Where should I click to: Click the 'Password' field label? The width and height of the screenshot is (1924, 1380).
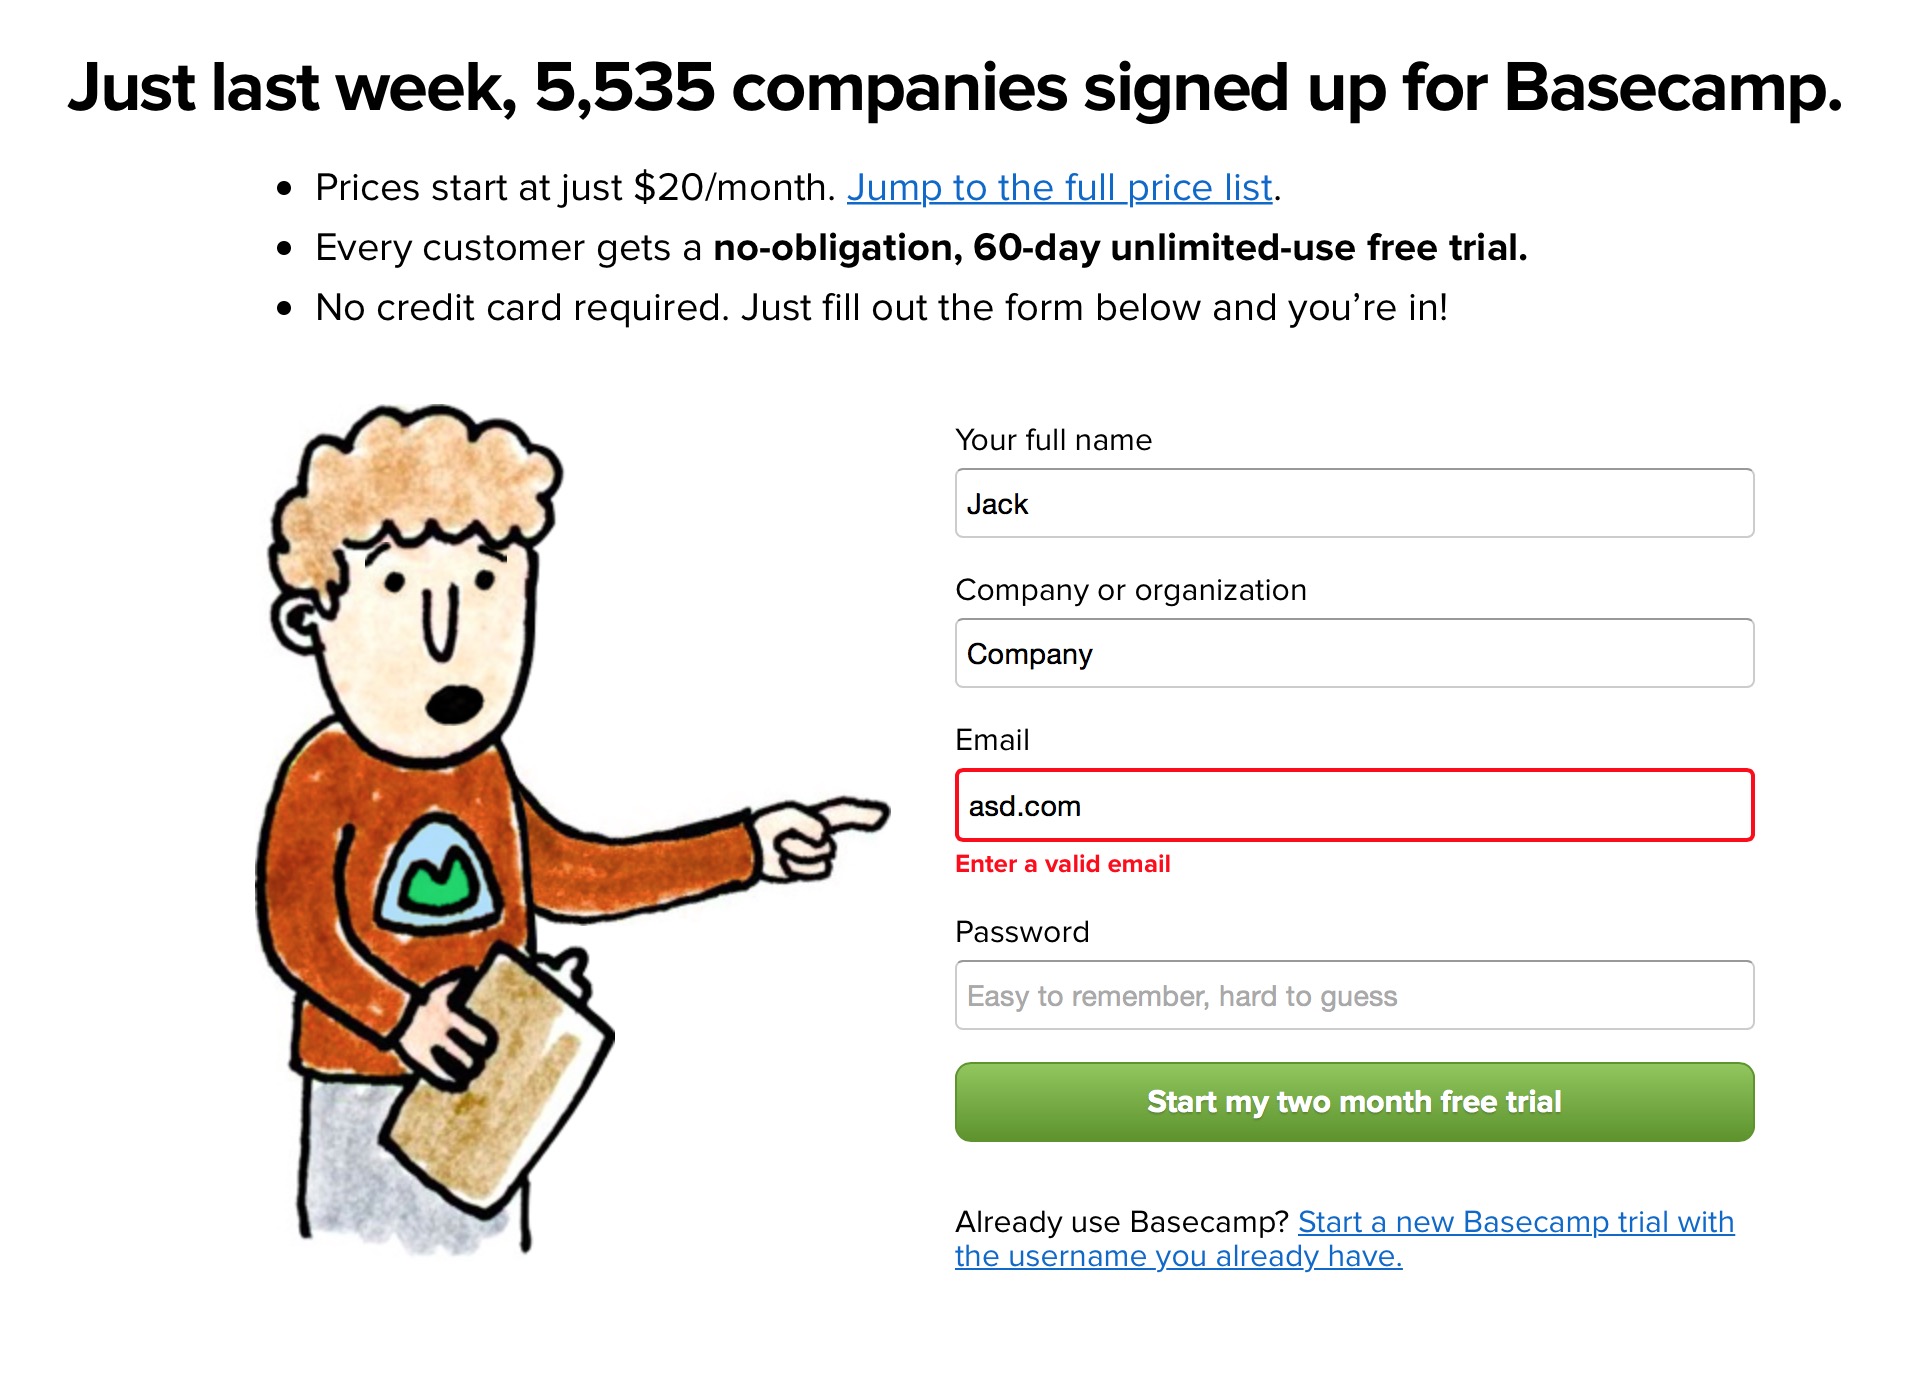(1021, 932)
